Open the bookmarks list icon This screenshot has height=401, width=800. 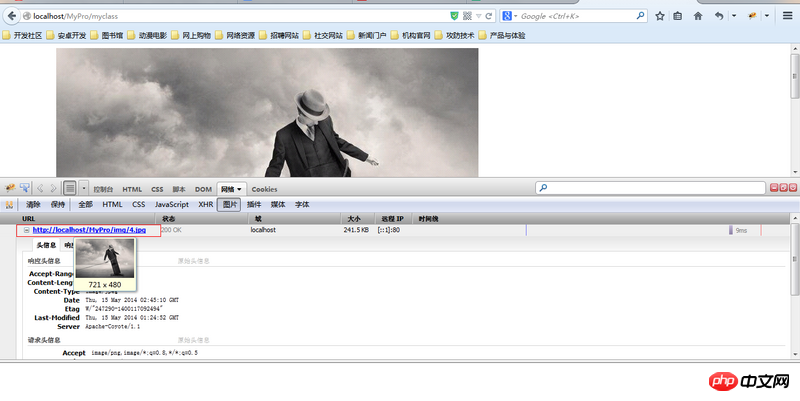click(678, 16)
